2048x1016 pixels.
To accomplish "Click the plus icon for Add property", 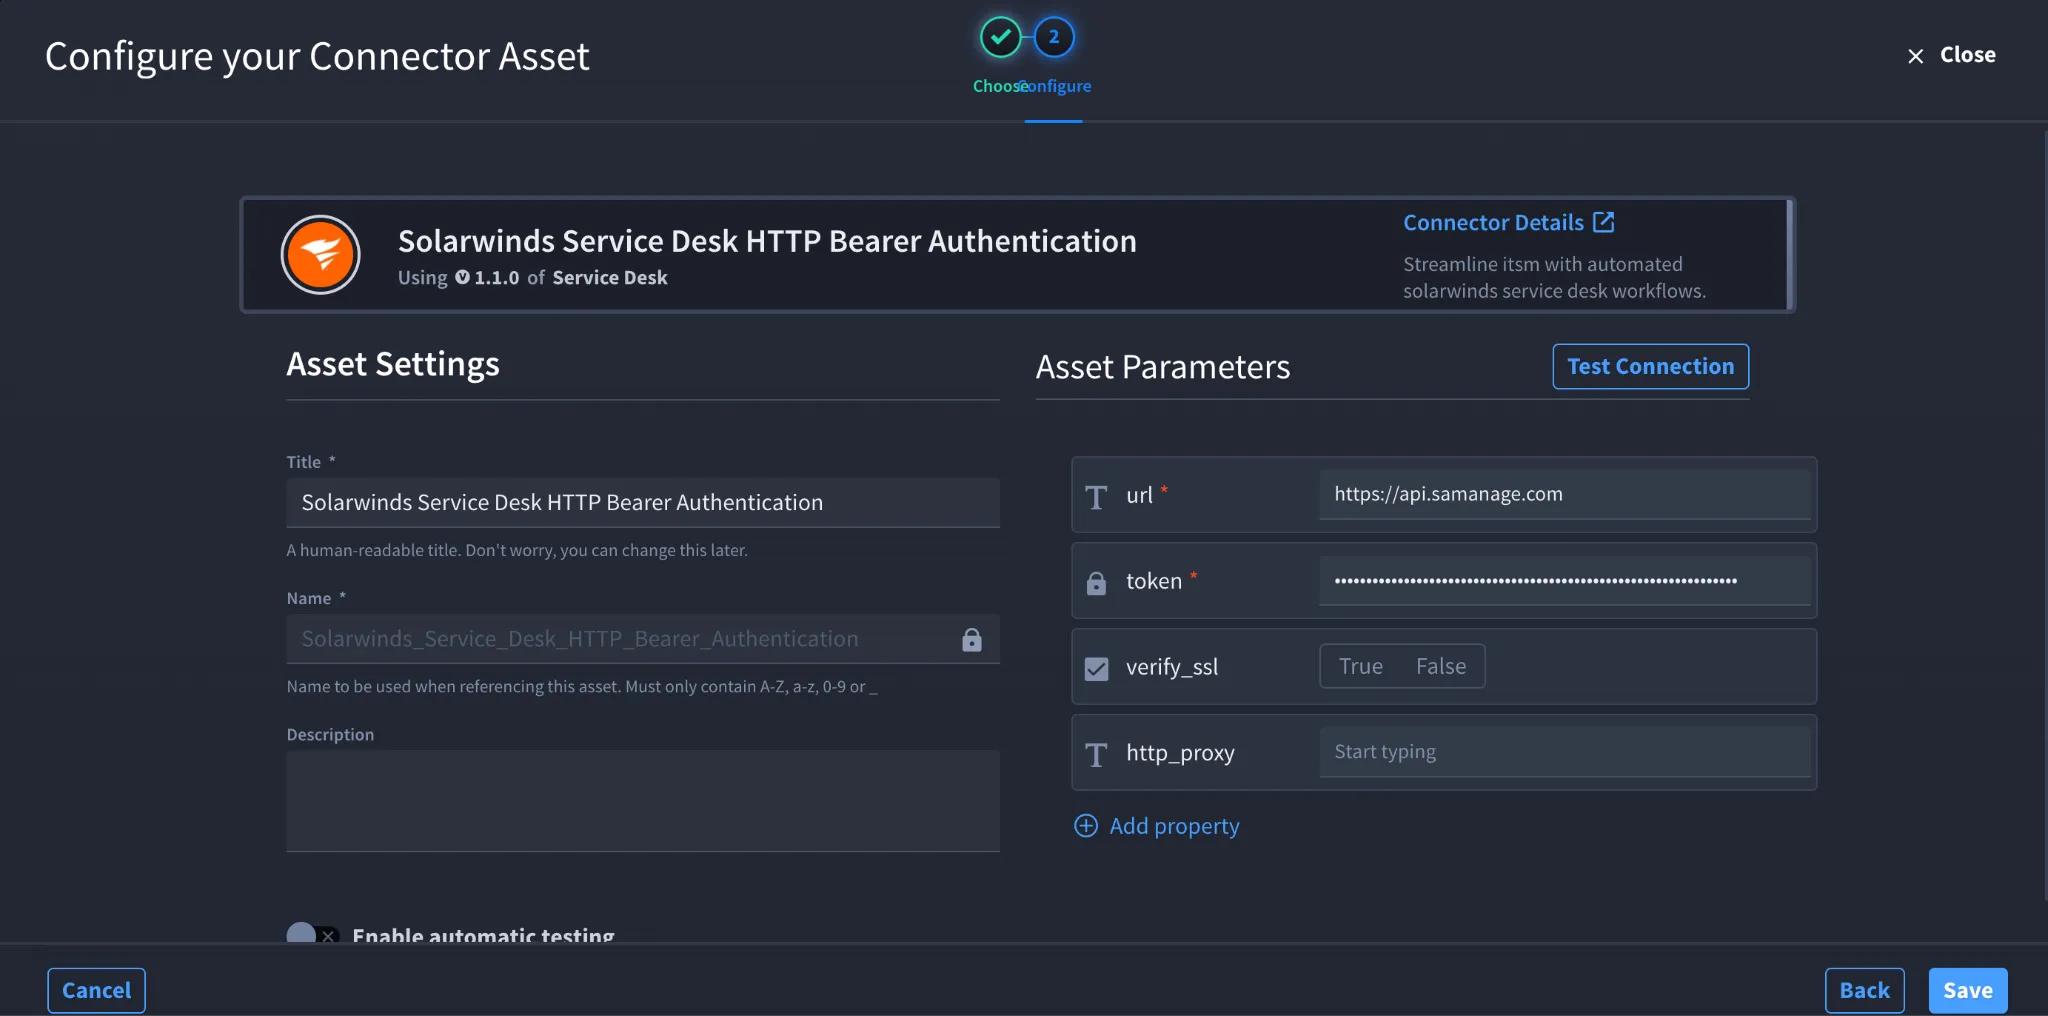I will (x=1085, y=826).
